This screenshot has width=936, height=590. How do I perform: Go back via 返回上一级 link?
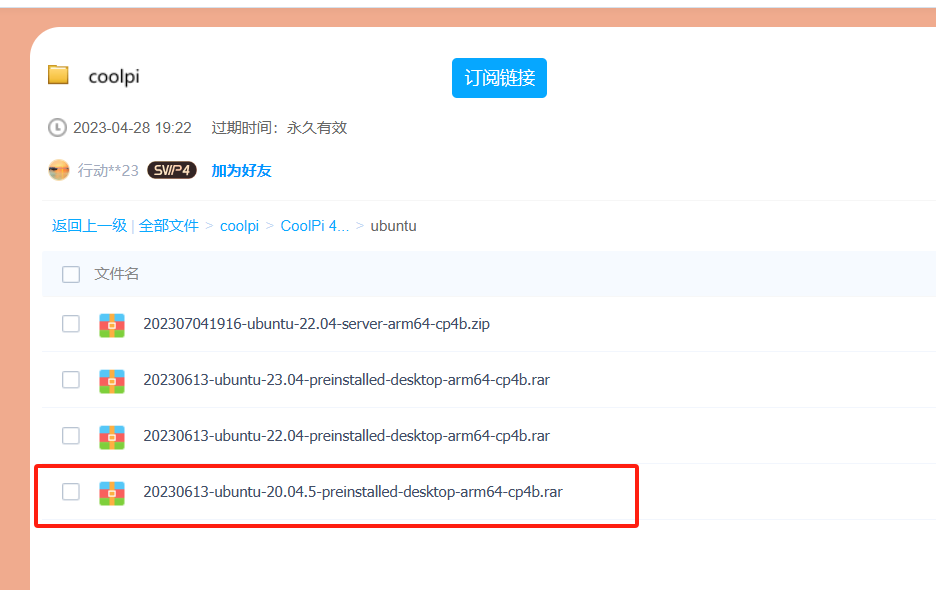point(90,226)
